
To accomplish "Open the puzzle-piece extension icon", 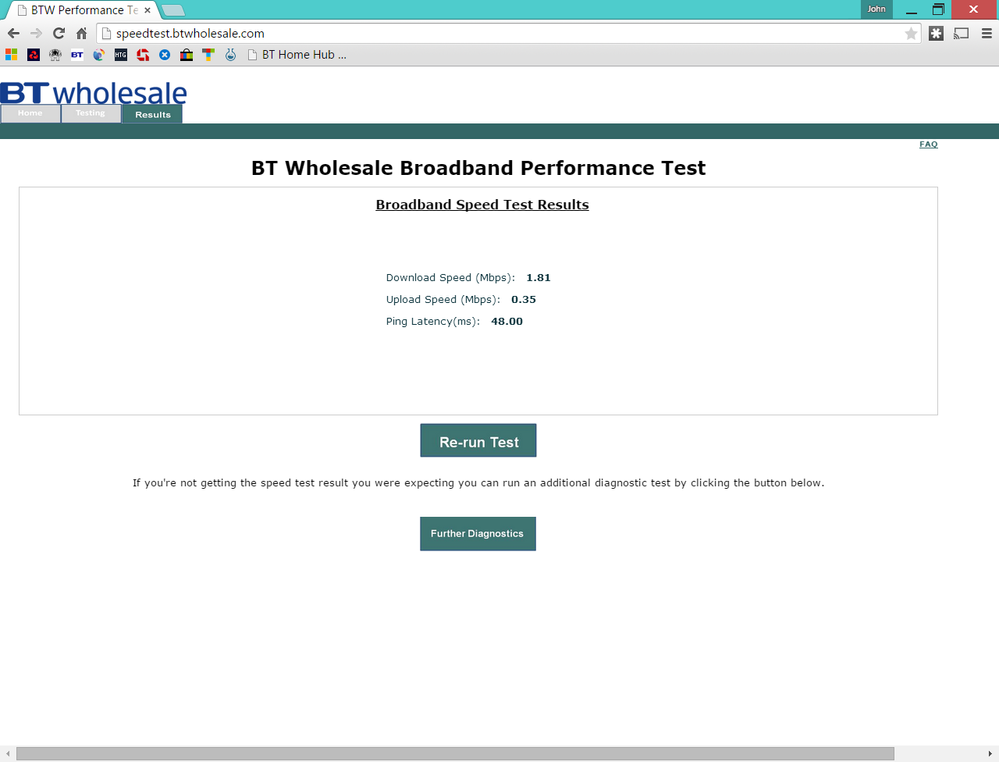I will pos(936,33).
